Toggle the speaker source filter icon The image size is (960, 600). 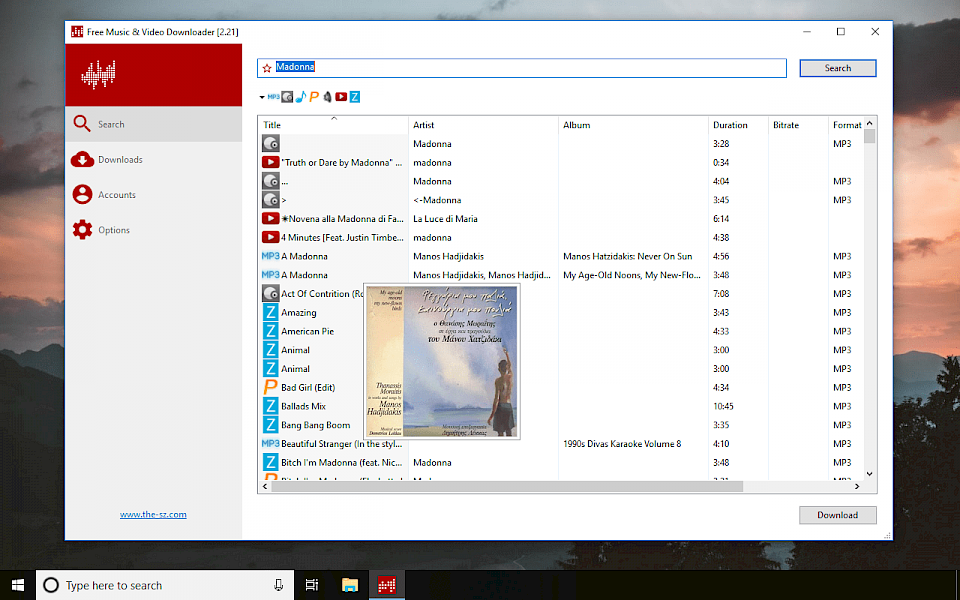328,97
